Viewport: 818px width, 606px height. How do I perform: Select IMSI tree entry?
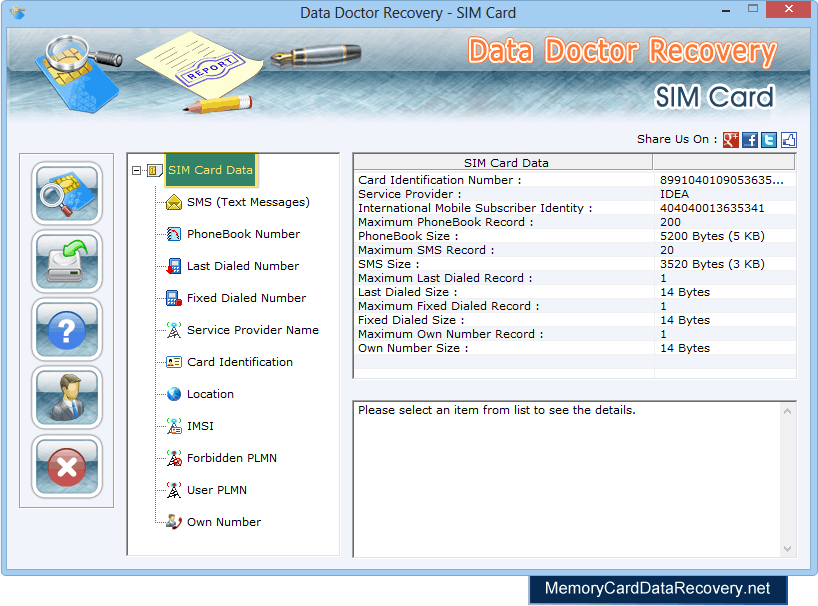[200, 426]
